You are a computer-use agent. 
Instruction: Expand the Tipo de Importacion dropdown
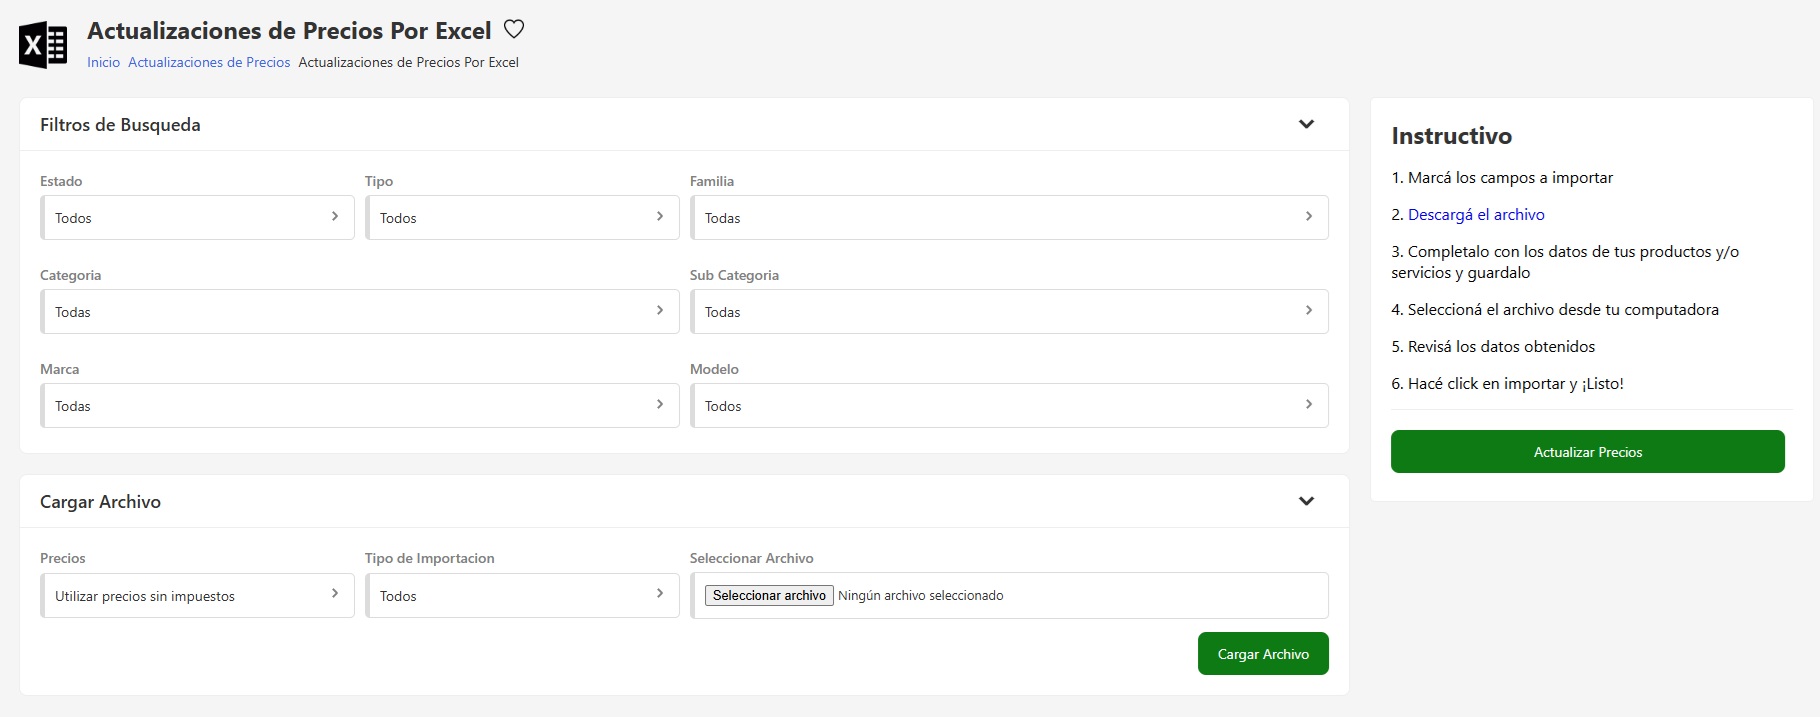(x=522, y=596)
